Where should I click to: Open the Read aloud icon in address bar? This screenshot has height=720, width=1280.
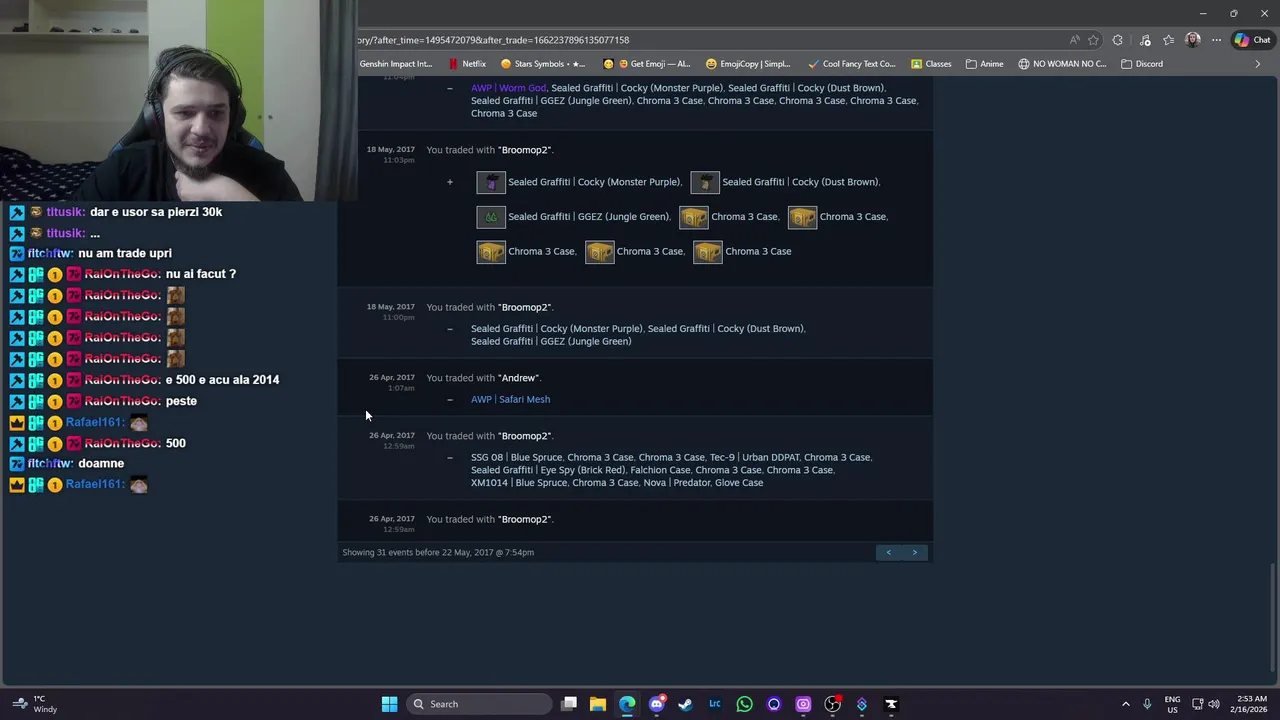point(1074,40)
